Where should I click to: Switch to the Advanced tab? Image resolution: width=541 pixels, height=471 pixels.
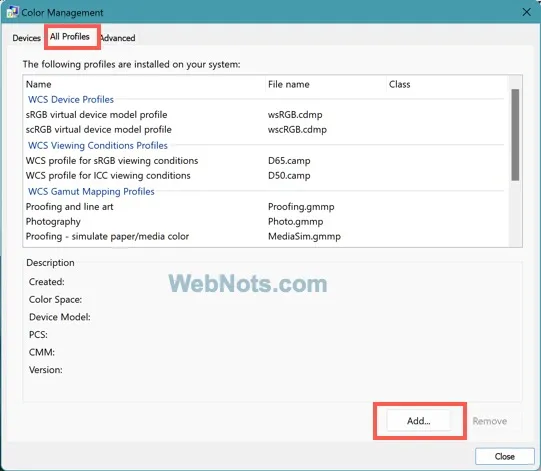pyautogui.click(x=117, y=38)
